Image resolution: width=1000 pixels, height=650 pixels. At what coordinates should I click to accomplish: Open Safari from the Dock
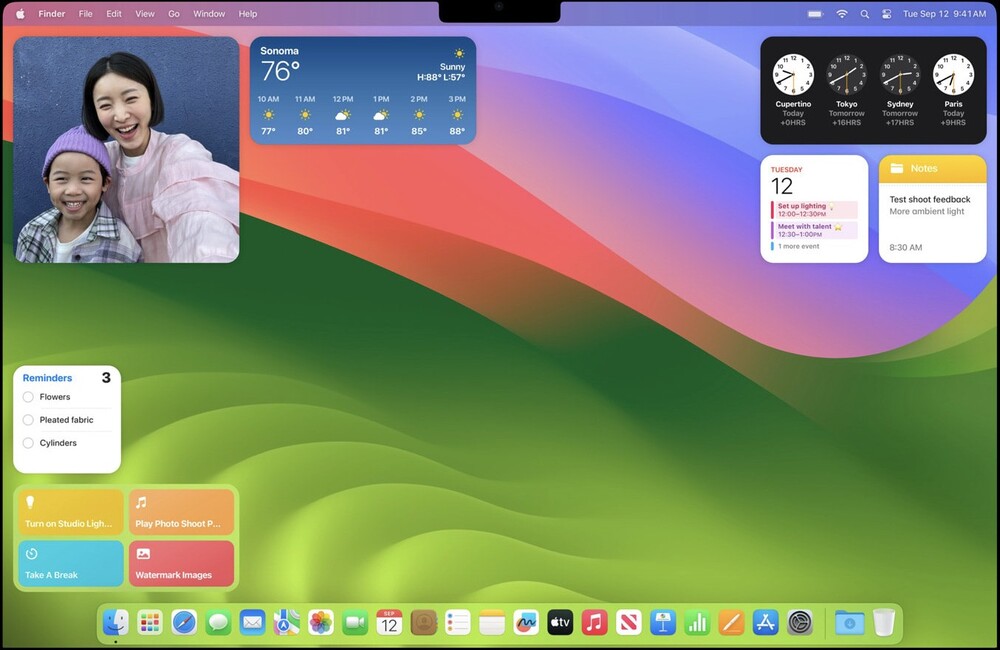(x=184, y=622)
